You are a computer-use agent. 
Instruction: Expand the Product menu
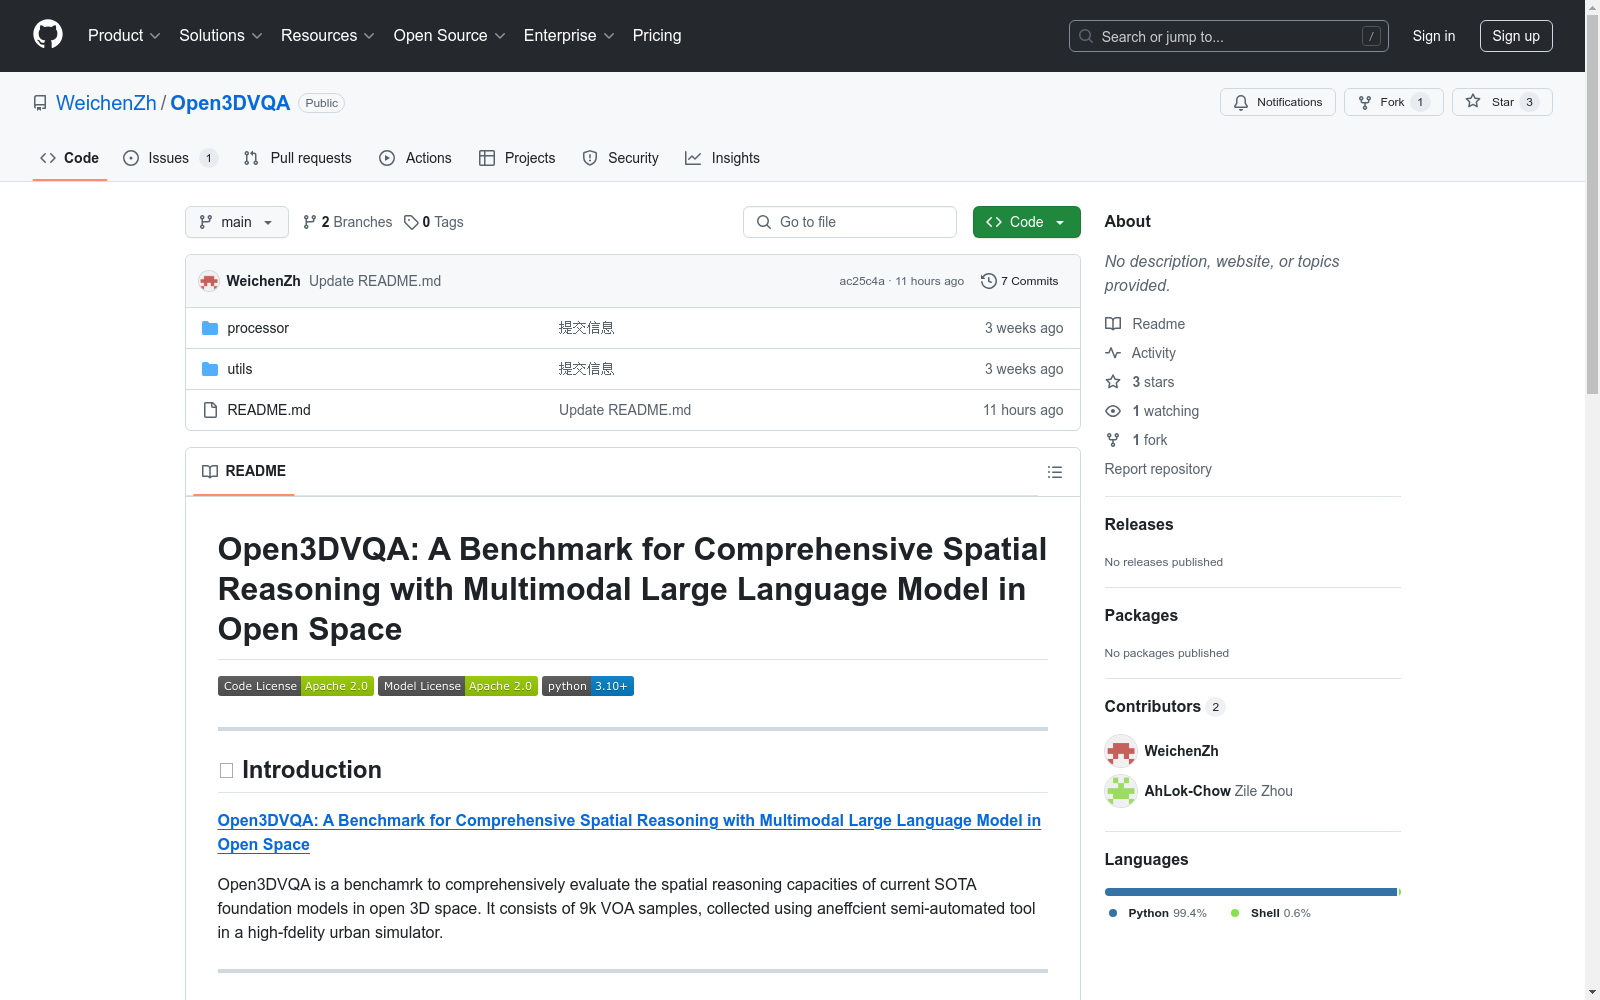click(x=124, y=36)
